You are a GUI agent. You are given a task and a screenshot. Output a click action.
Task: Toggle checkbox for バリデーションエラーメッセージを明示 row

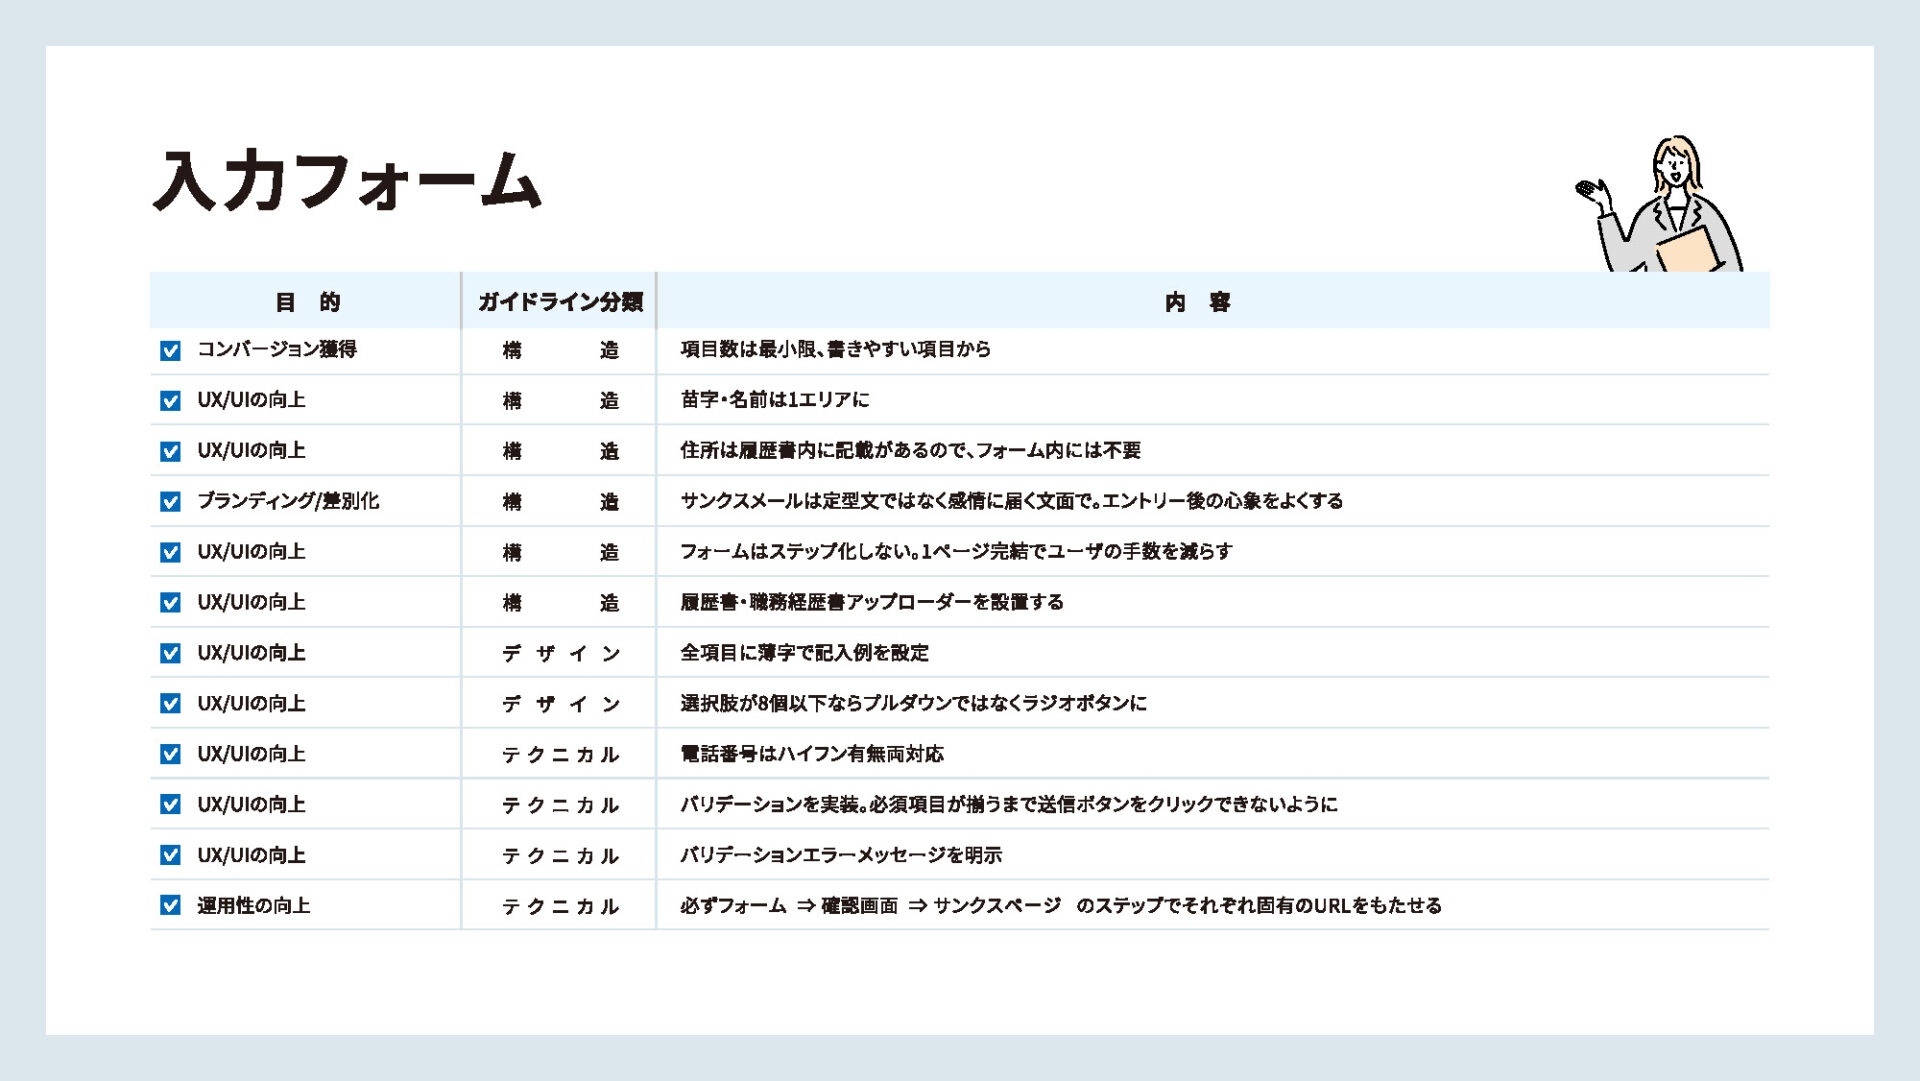[x=170, y=855]
